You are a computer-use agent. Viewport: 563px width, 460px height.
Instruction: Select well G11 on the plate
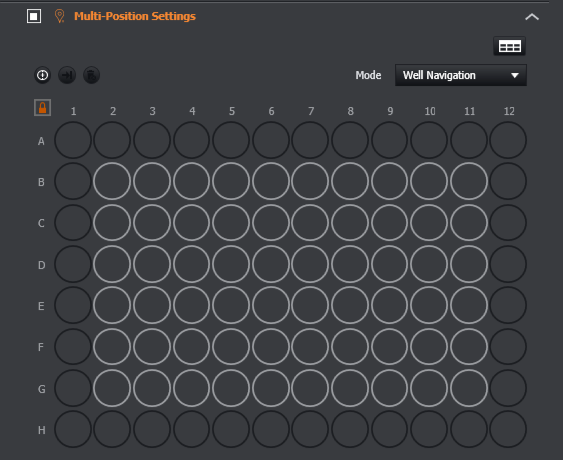469,388
